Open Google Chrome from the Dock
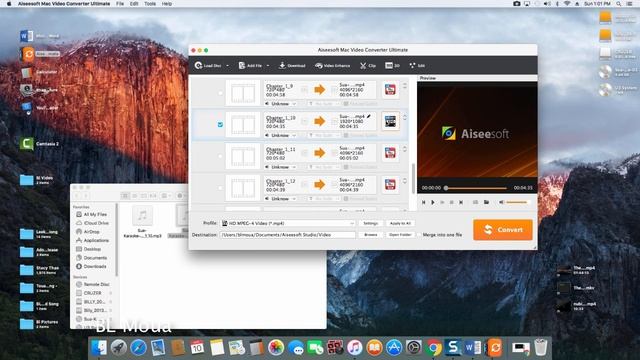The image size is (640, 360). pyautogui.click(x=433, y=348)
